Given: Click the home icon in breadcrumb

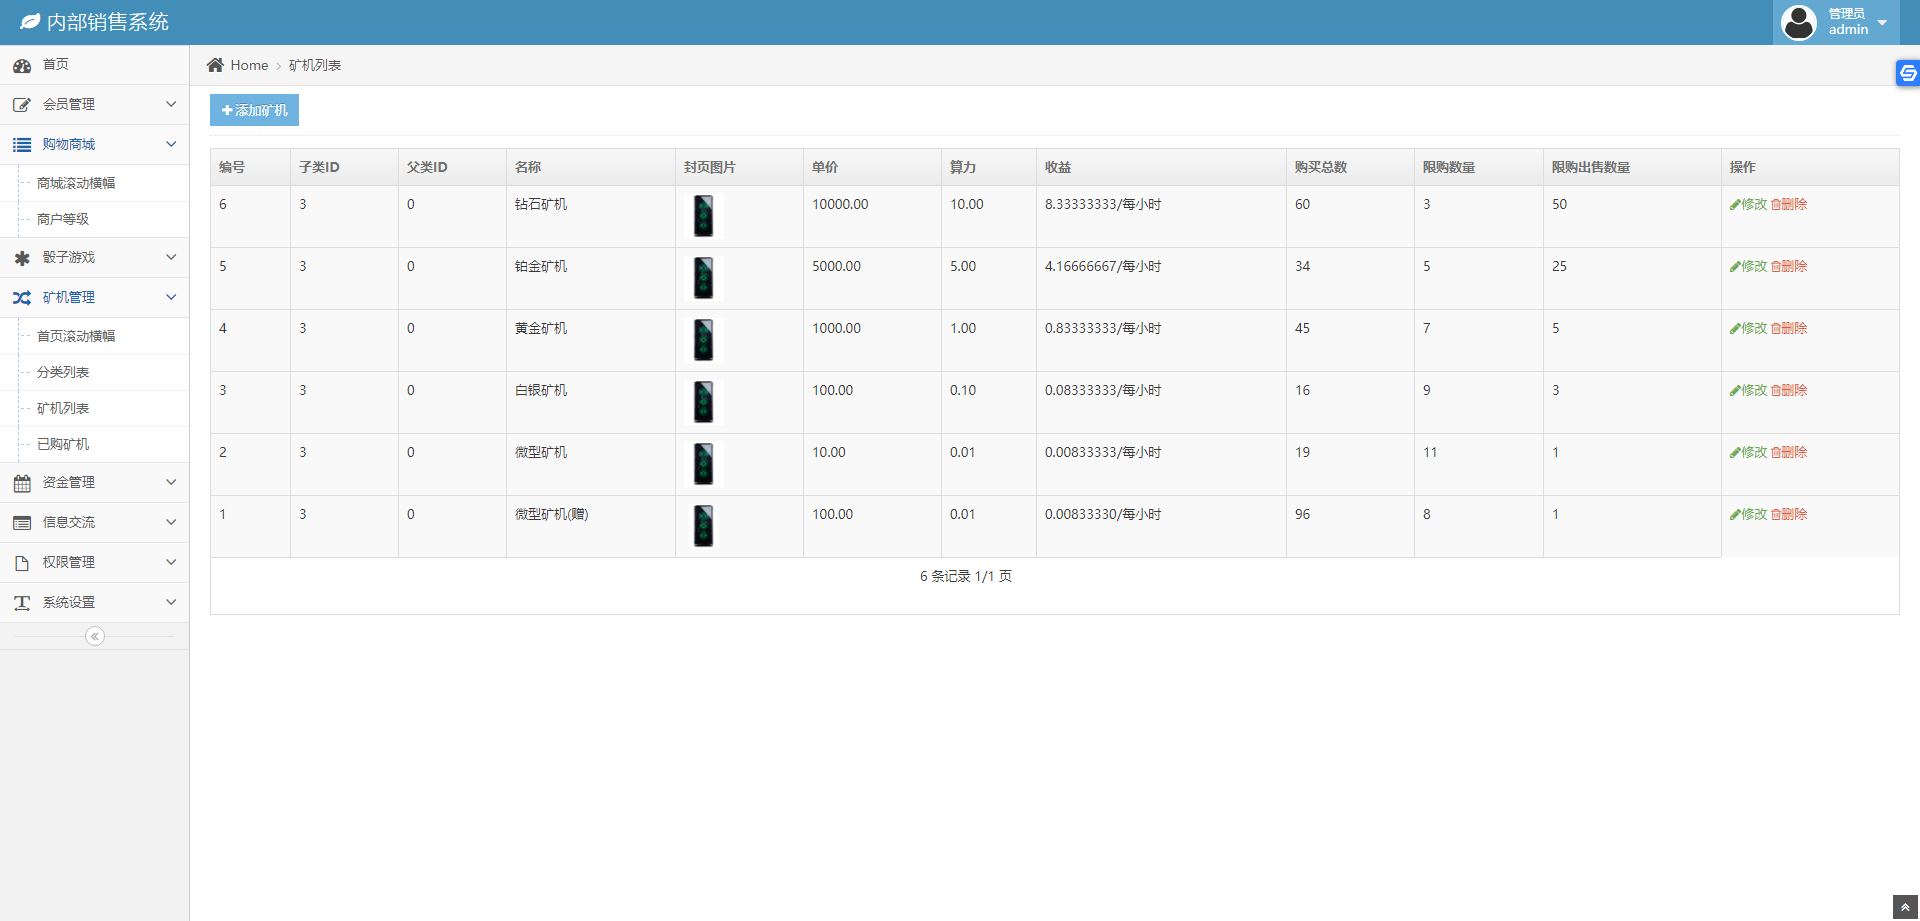Looking at the screenshot, I should (215, 65).
